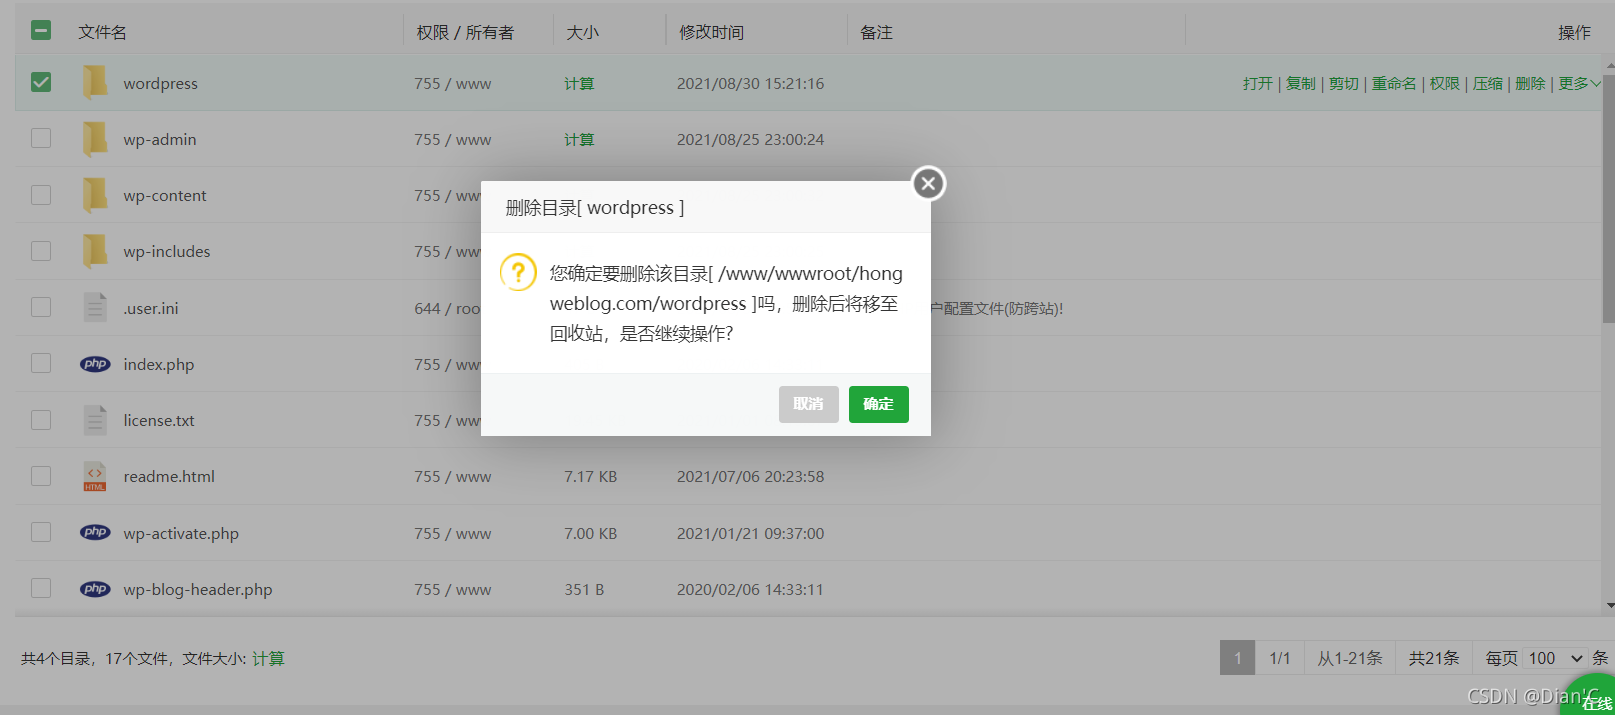Screen dimensions: 1615x715
Task: Click the 351 B size value
Action: [x=584, y=589]
